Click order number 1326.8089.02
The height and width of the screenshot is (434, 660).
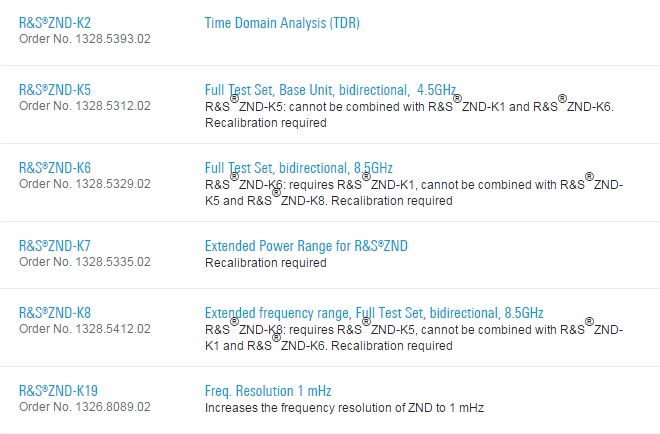[x=85, y=407]
